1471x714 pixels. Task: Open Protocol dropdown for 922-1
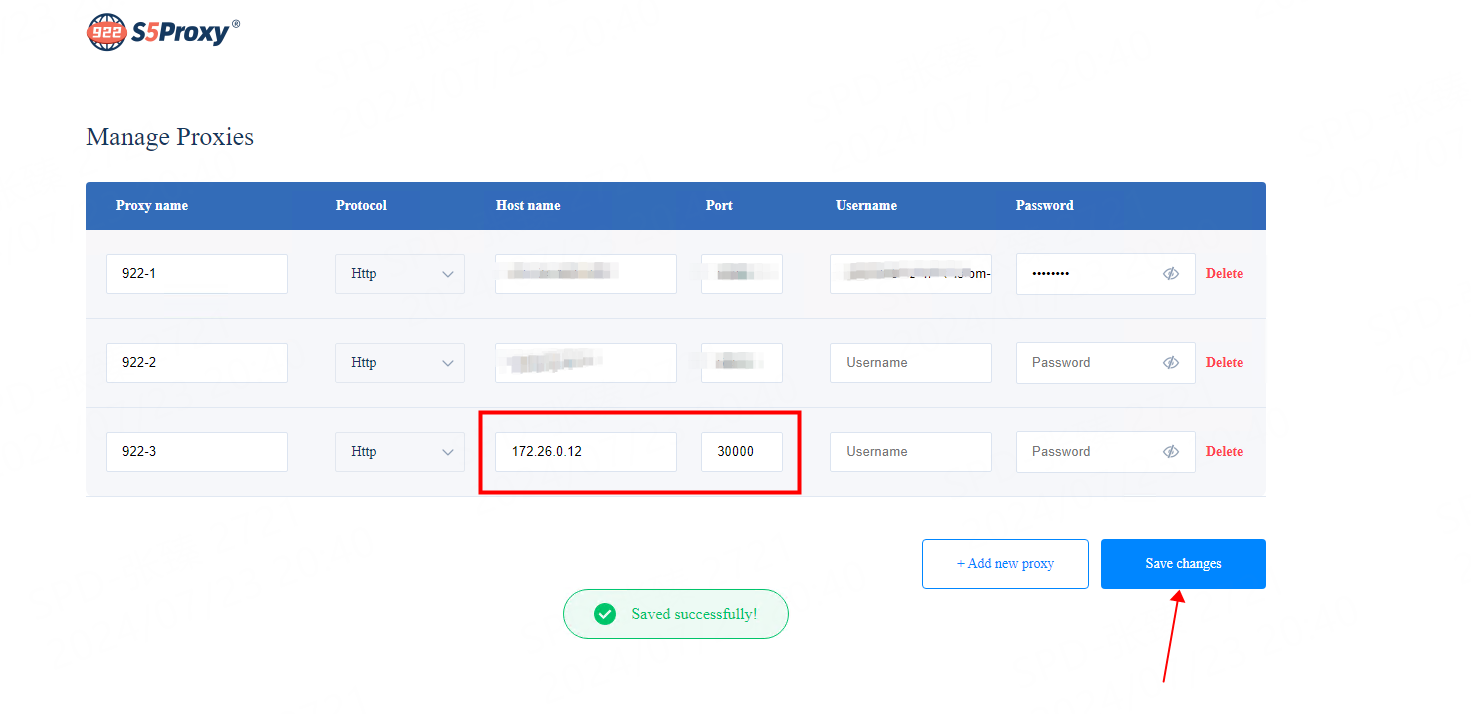[x=399, y=274]
